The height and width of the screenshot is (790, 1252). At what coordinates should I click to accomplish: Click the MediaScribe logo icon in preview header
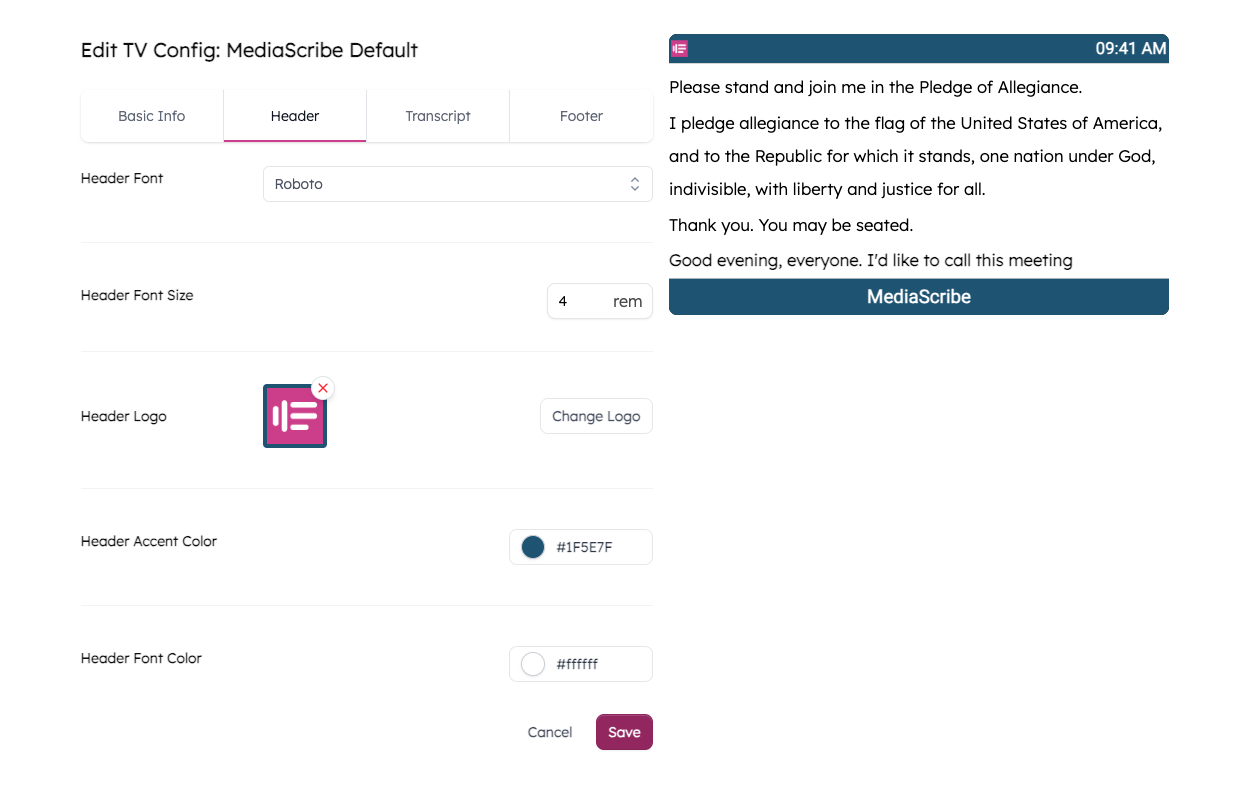coord(679,48)
